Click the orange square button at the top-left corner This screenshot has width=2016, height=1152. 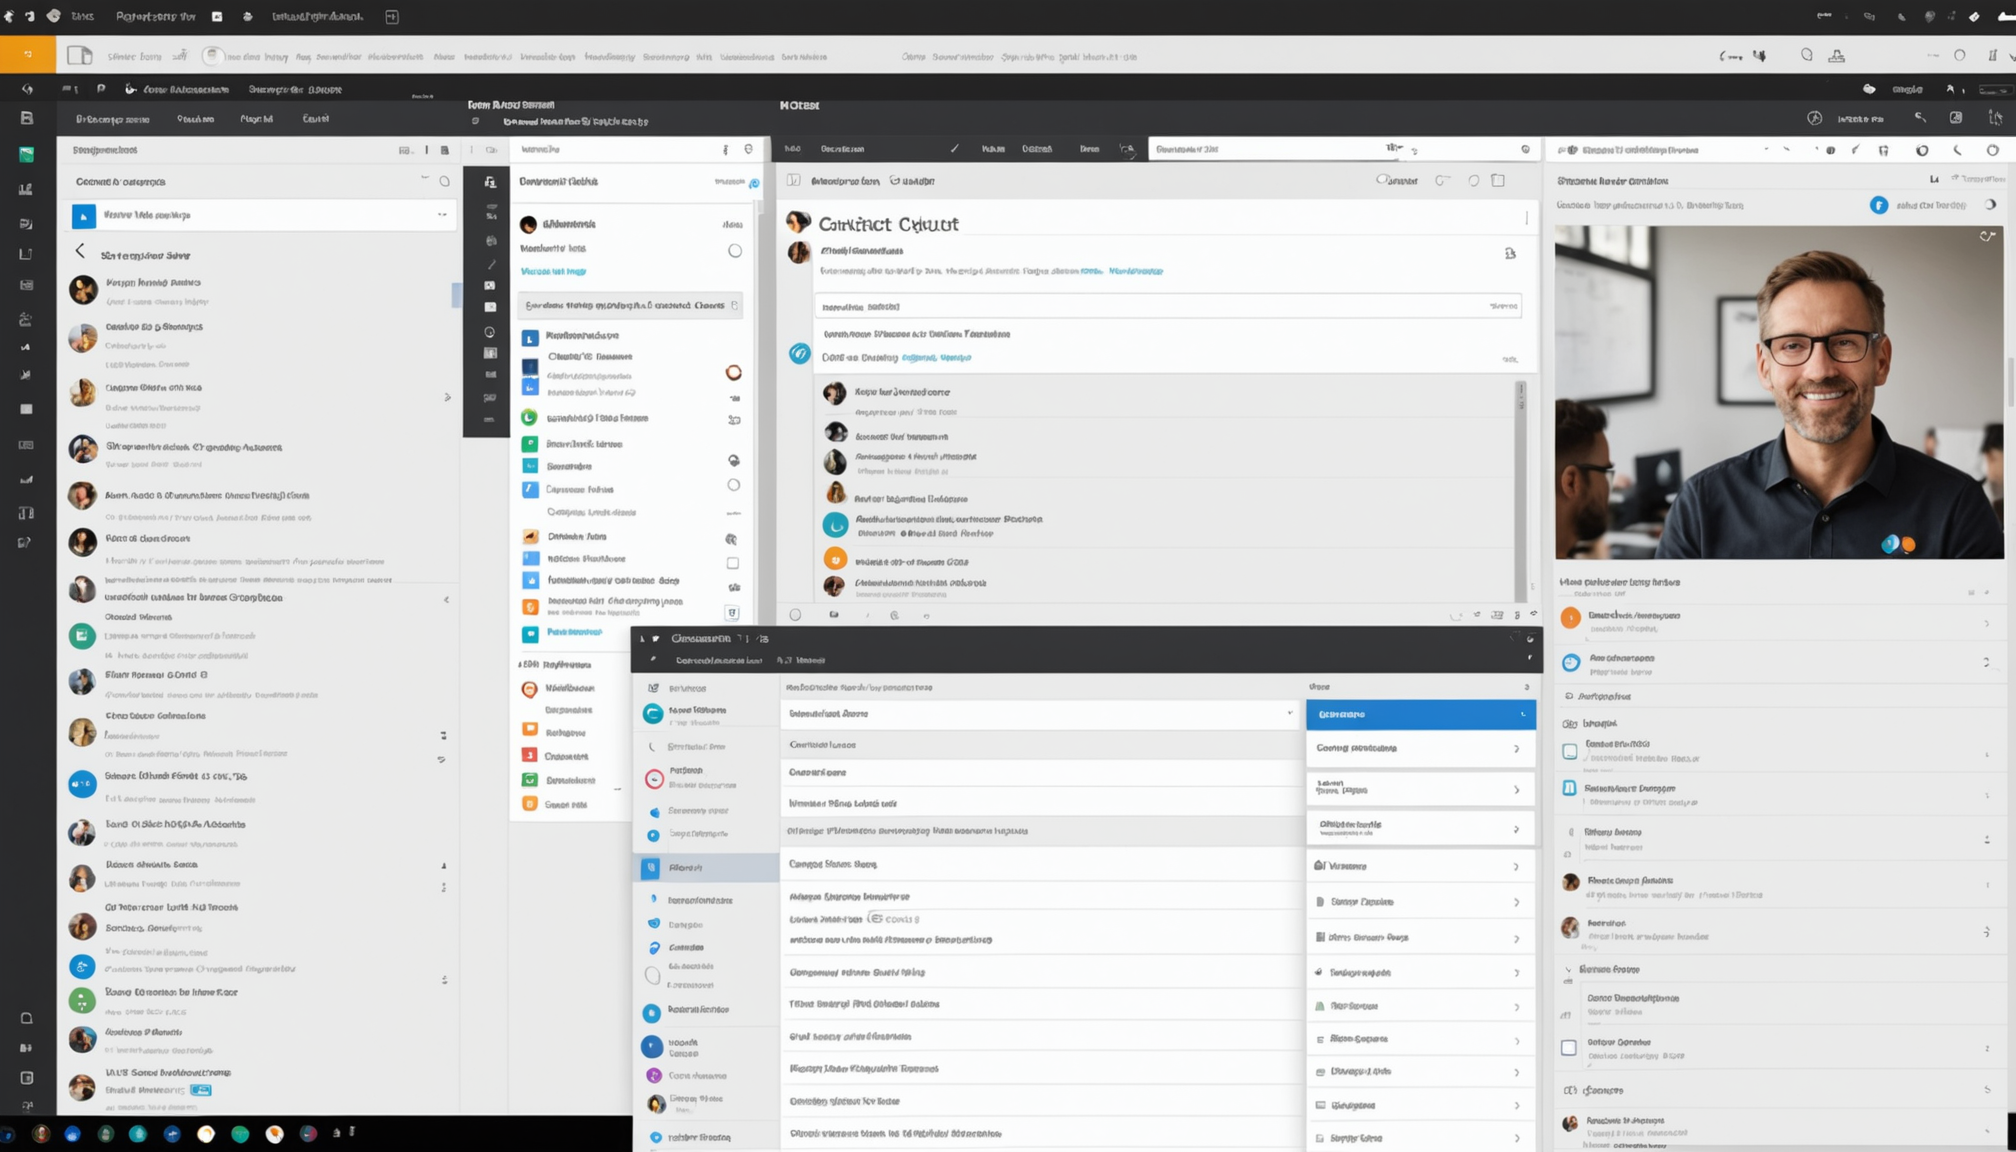click(28, 54)
